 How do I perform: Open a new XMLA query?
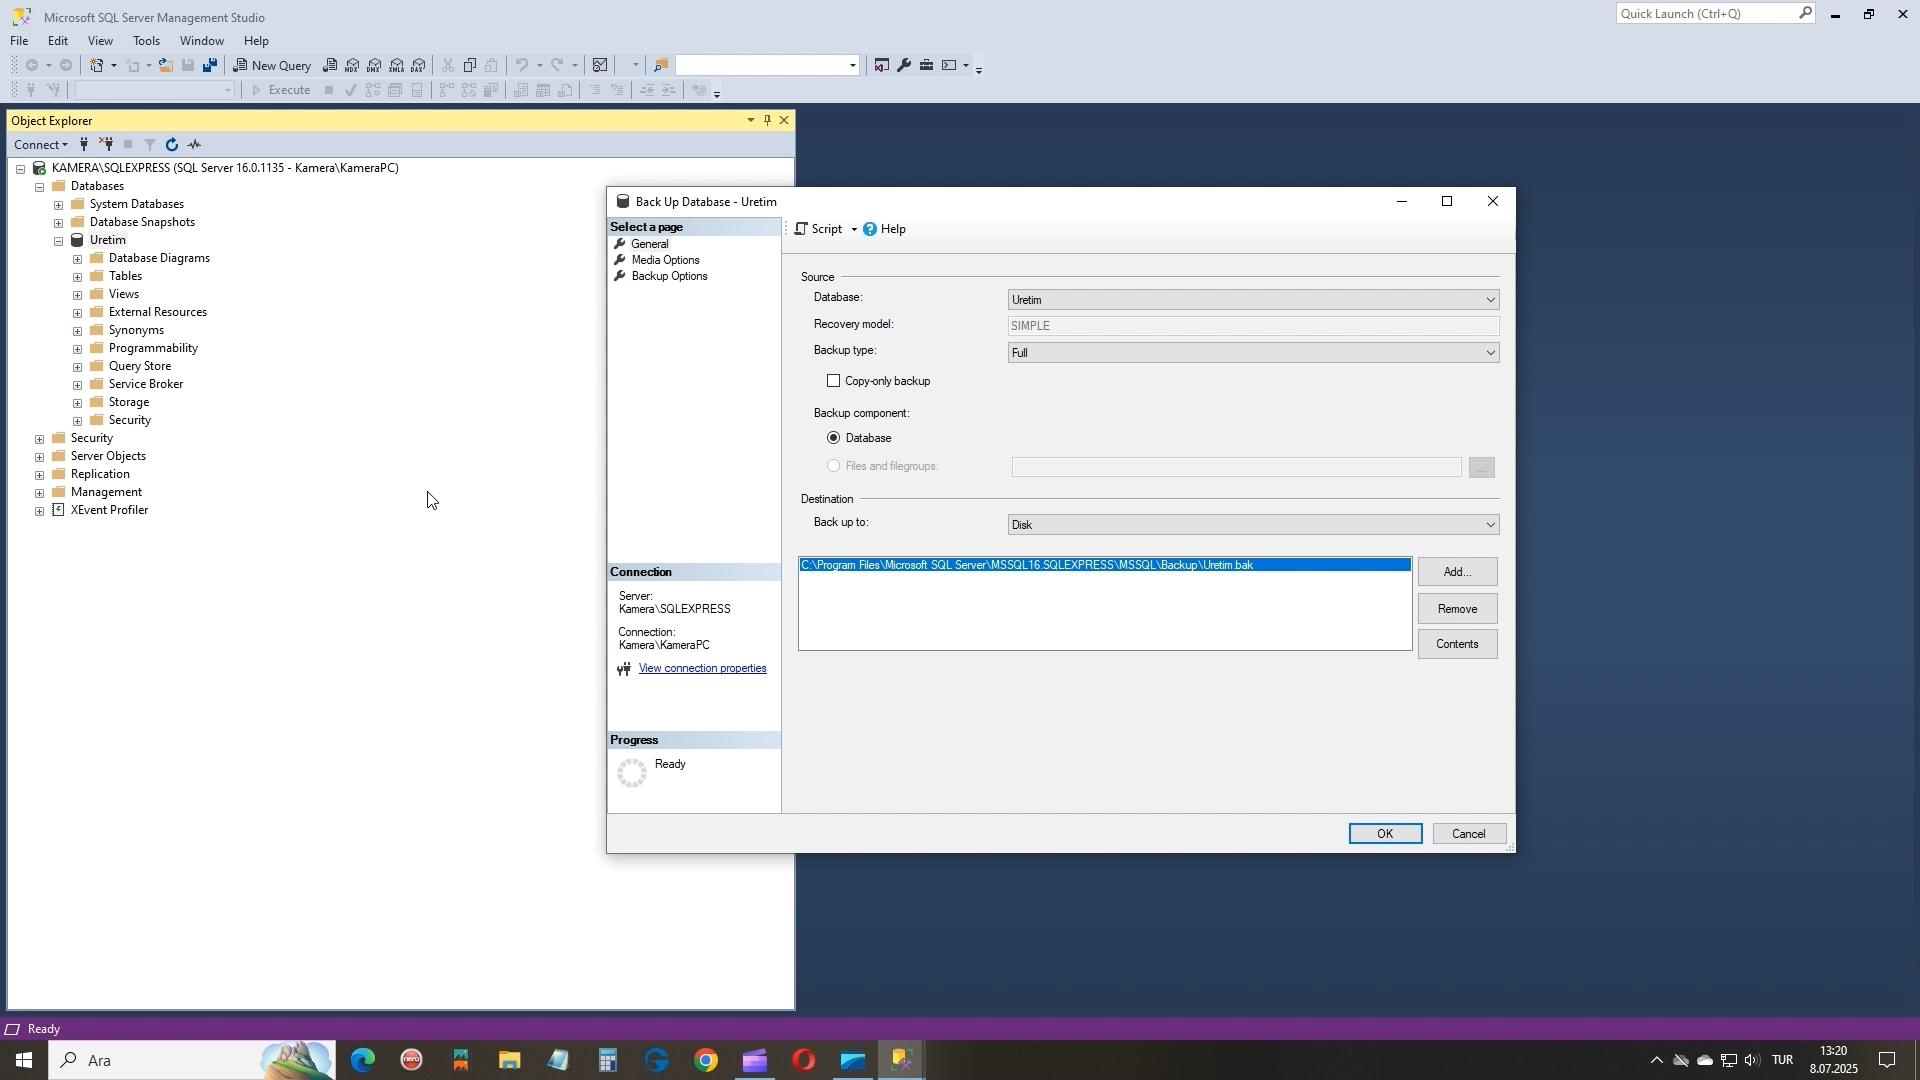[x=397, y=65]
